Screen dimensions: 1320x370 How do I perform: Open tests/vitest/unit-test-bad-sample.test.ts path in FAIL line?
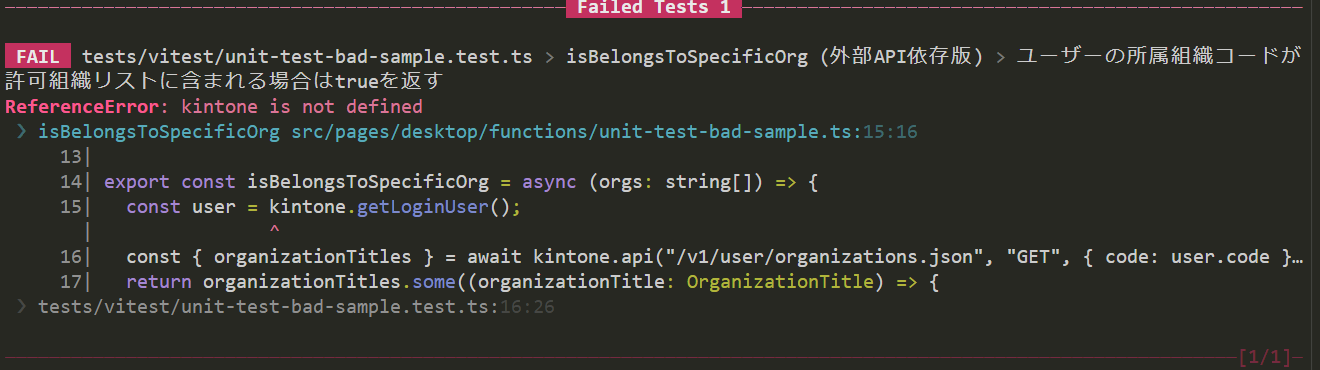pos(307,56)
